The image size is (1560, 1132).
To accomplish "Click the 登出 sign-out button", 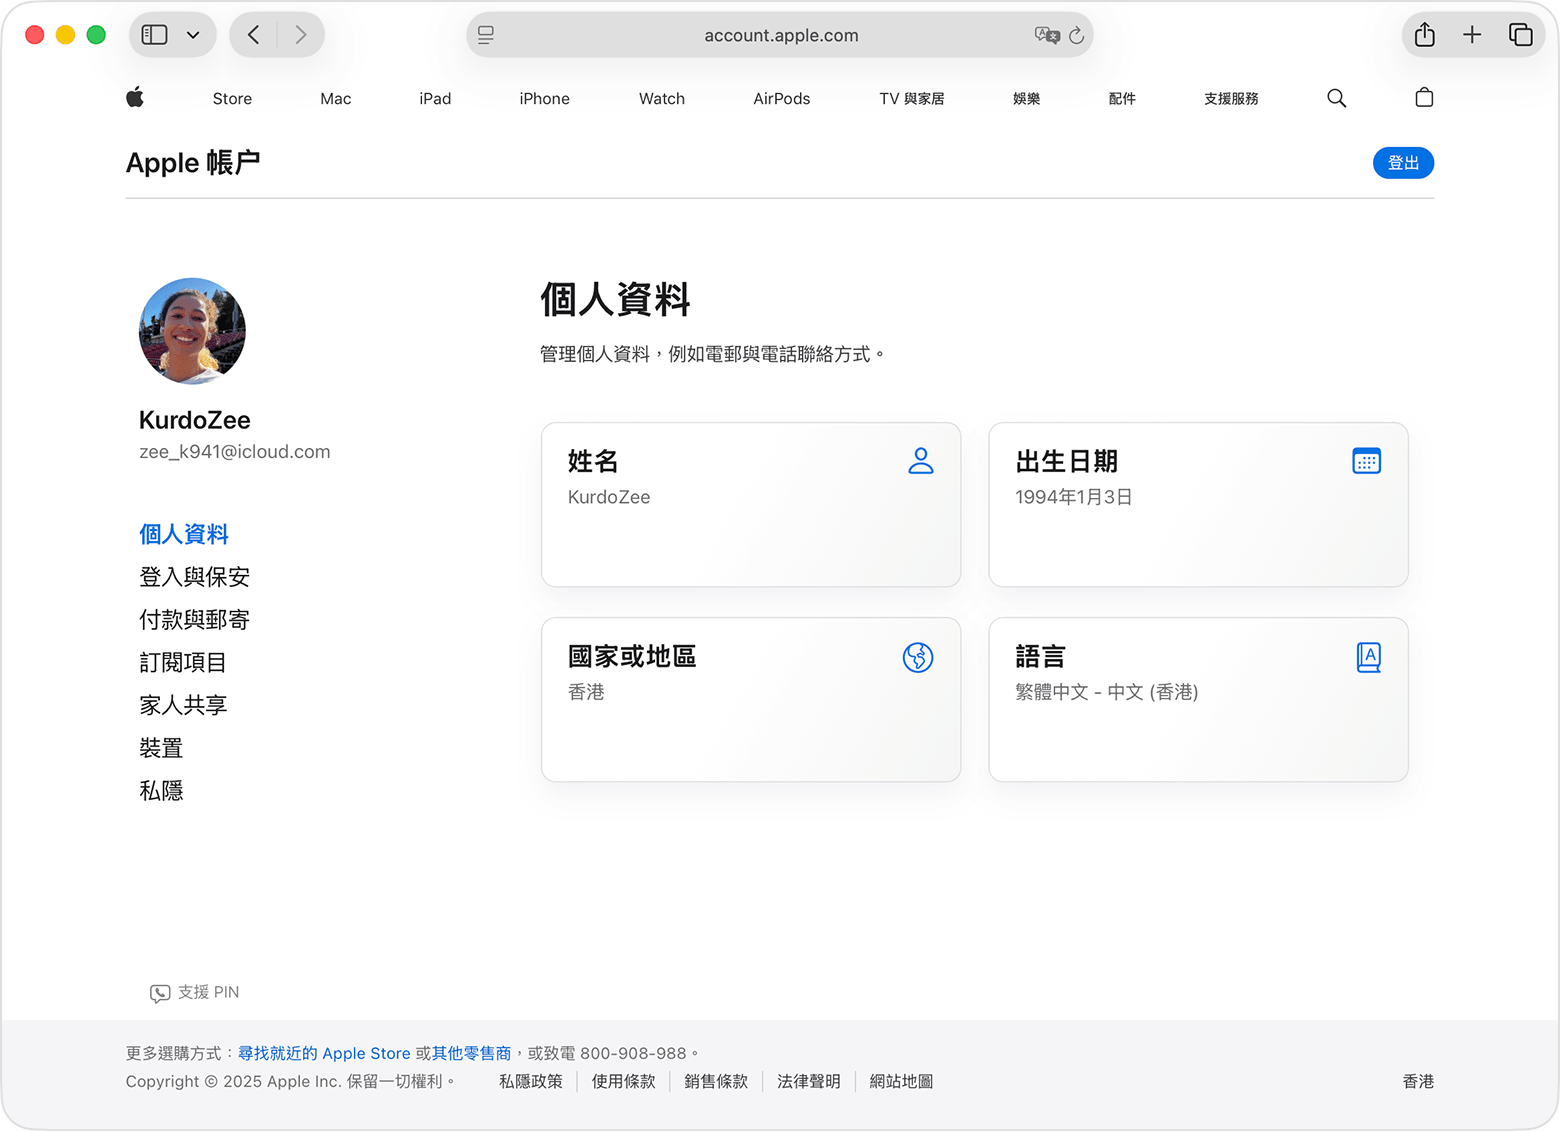I will [x=1404, y=163].
